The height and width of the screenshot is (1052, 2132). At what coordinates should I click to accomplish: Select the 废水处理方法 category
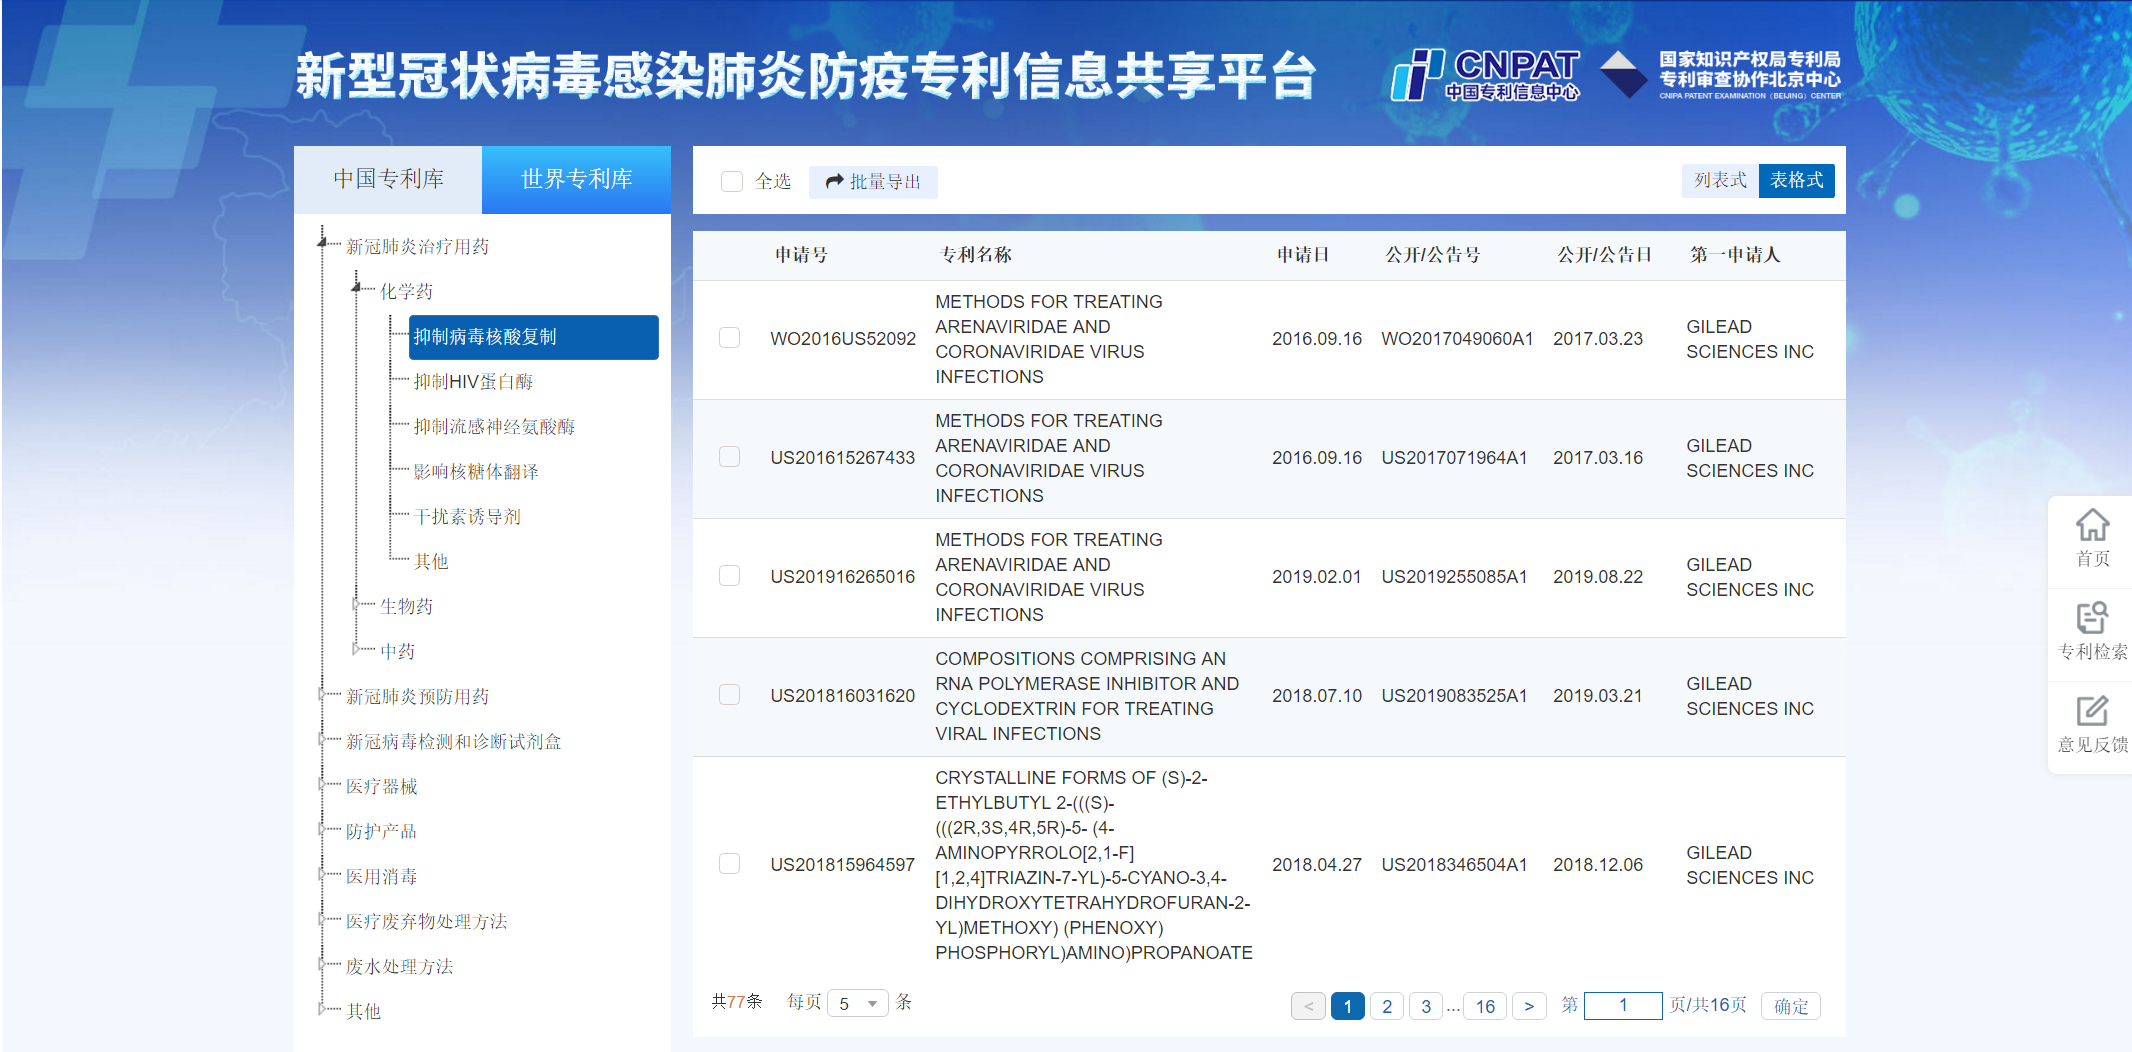pyautogui.click(x=399, y=967)
